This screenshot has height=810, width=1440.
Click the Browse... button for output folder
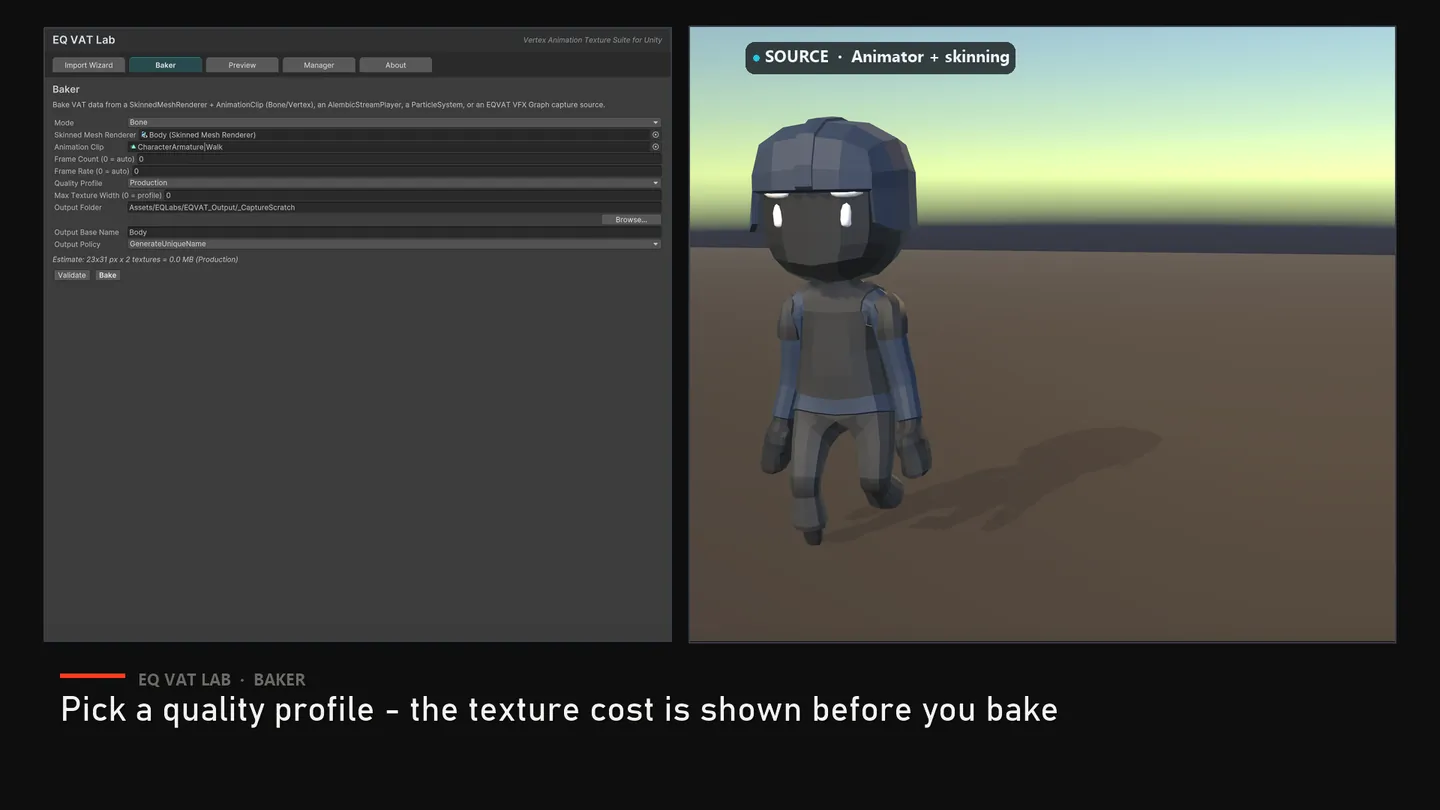[631, 220]
